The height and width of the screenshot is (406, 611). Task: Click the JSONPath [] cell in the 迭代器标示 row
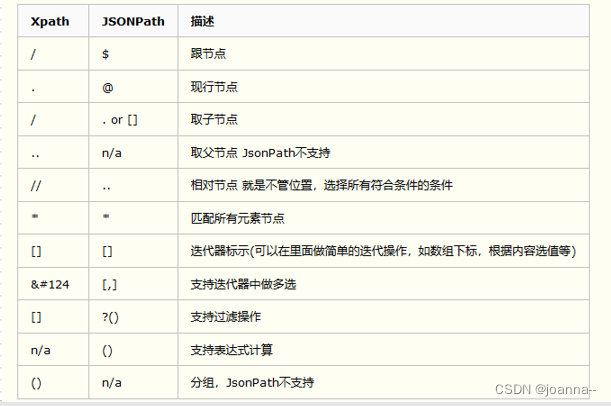click(x=133, y=251)
